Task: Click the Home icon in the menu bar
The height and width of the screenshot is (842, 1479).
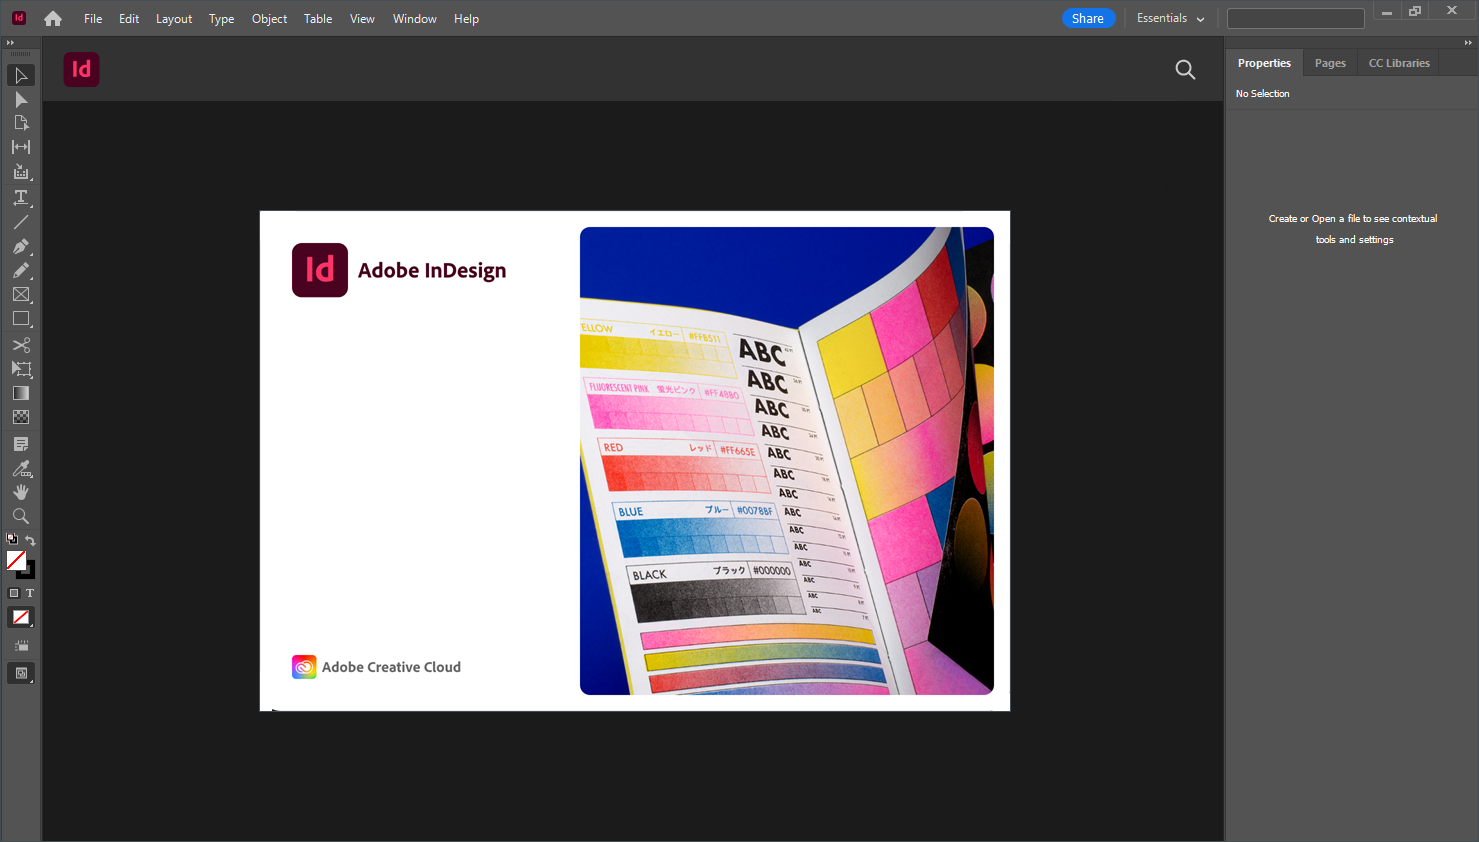Action: click(53, 18)
